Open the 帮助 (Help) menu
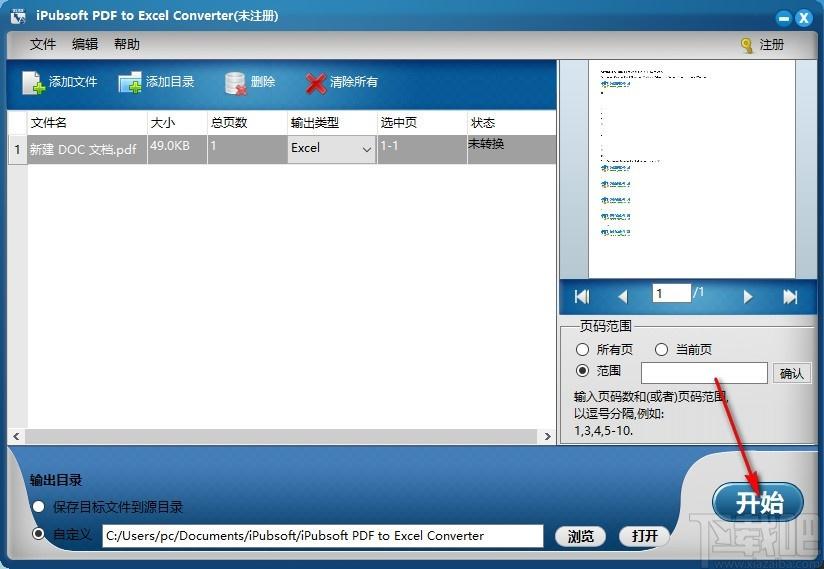824x569 pixels. pyautogui.click(x=127, y=44)
